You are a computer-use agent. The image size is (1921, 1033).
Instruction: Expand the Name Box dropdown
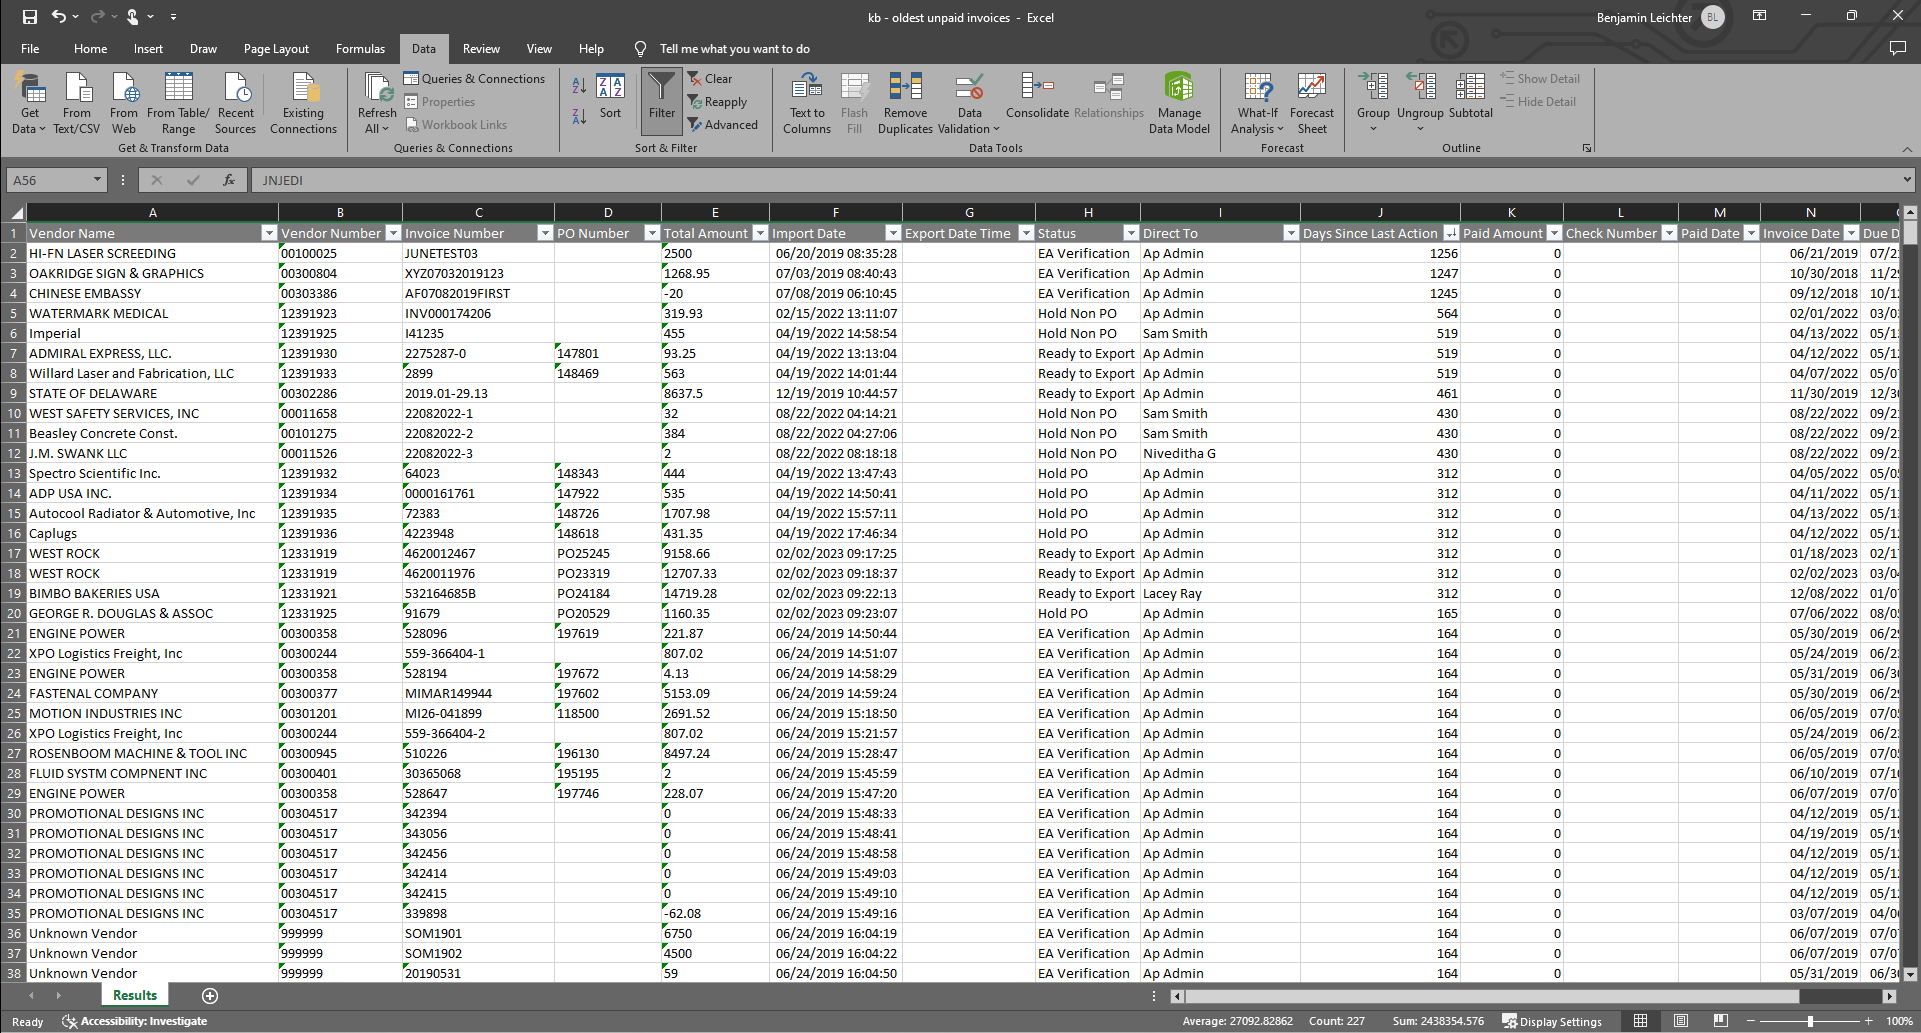coord(97,180)
